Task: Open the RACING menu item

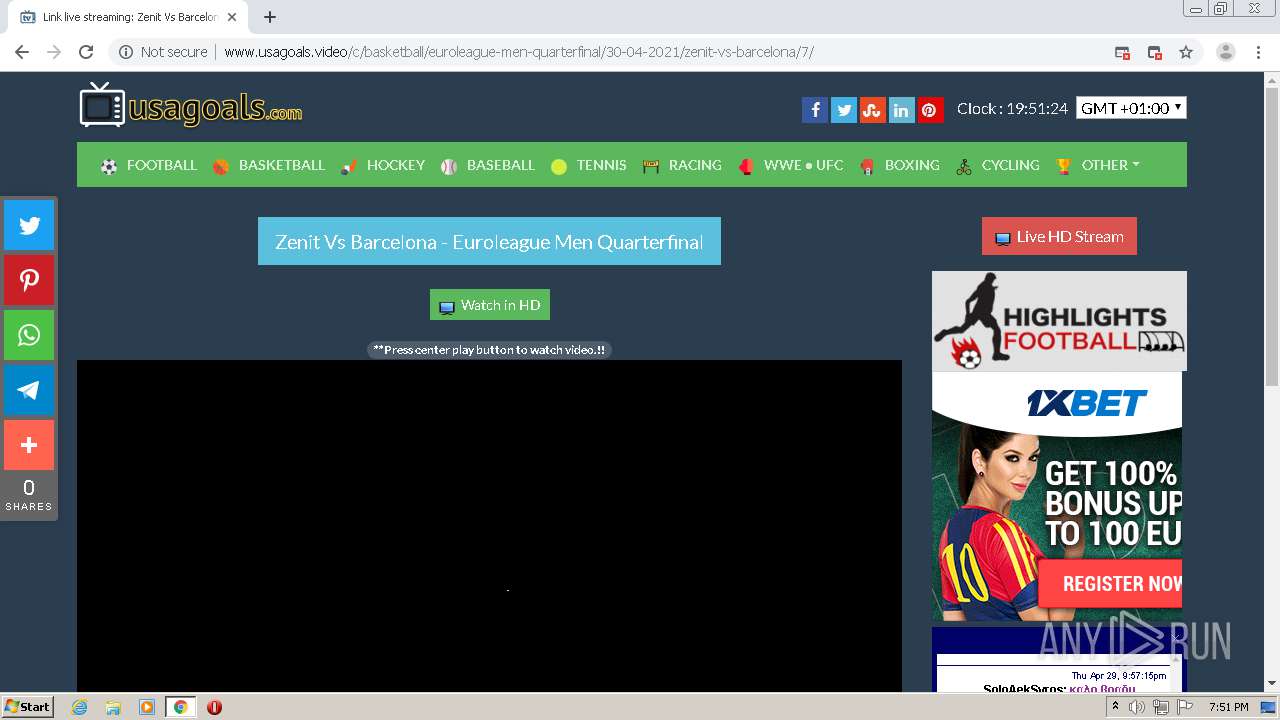Action: pos(682,165)
